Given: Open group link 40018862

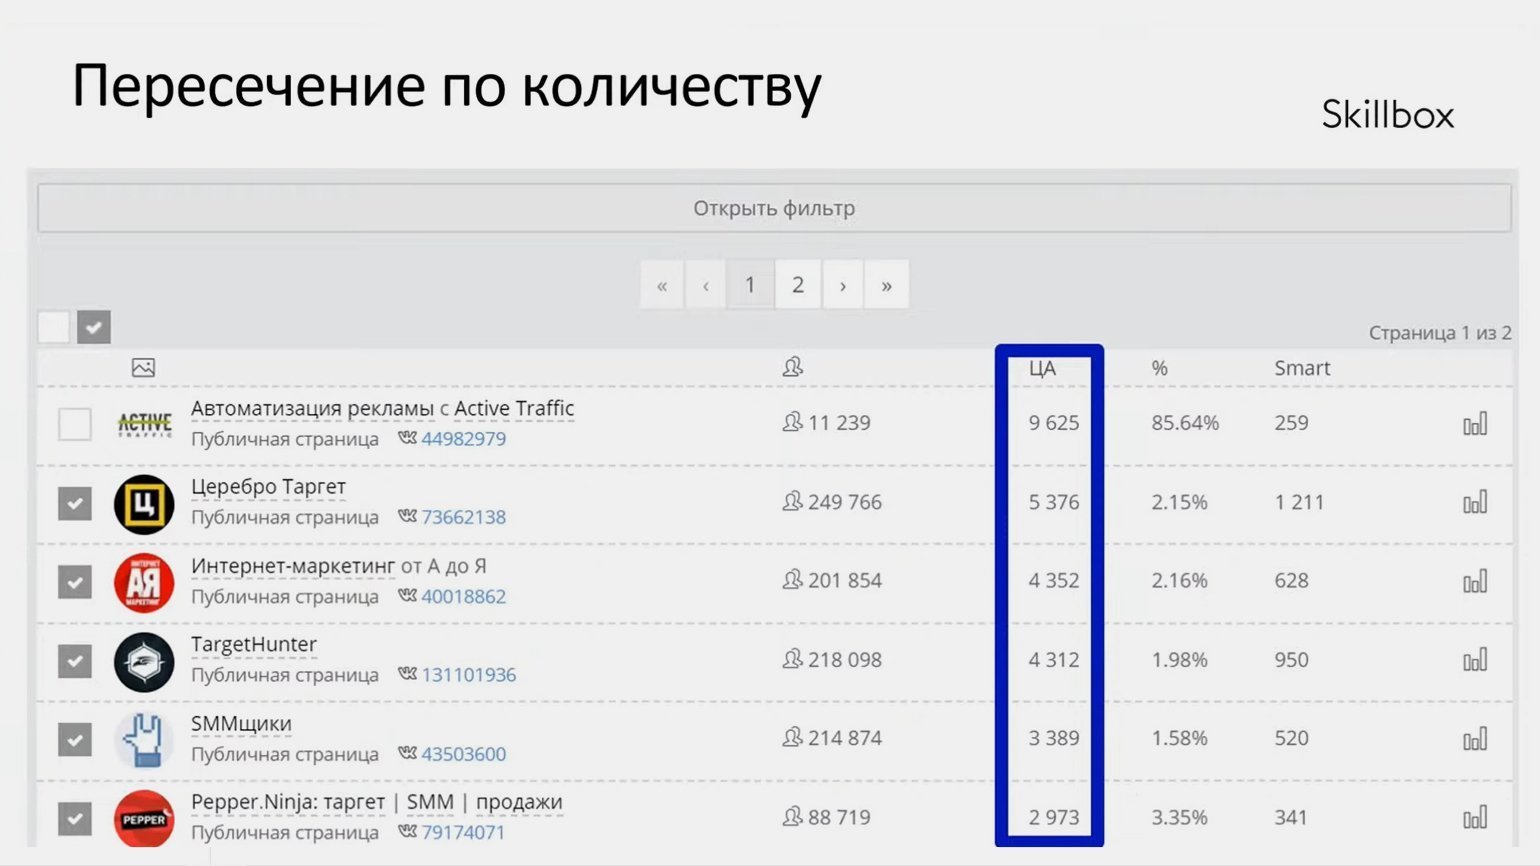Looking at the screenshot, I should pos(464,596).
